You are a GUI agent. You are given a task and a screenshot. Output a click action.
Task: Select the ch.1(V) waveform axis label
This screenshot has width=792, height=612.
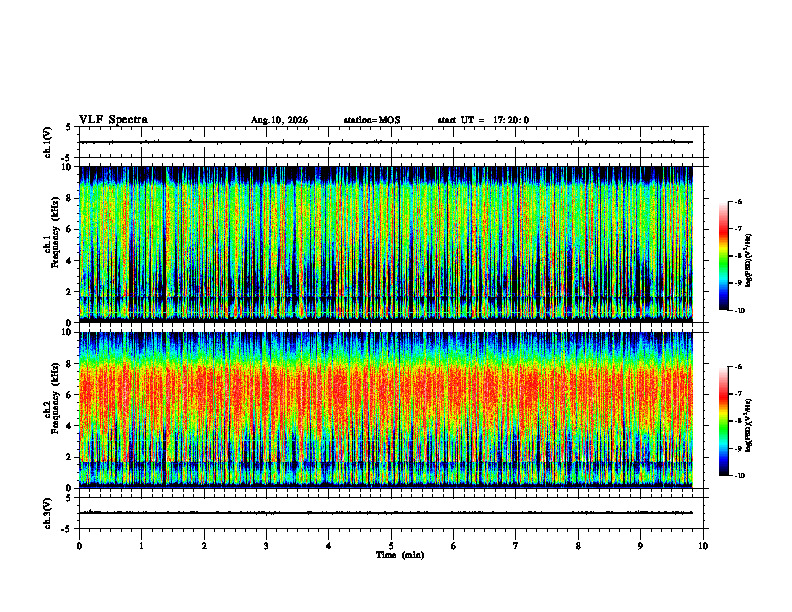48,142
